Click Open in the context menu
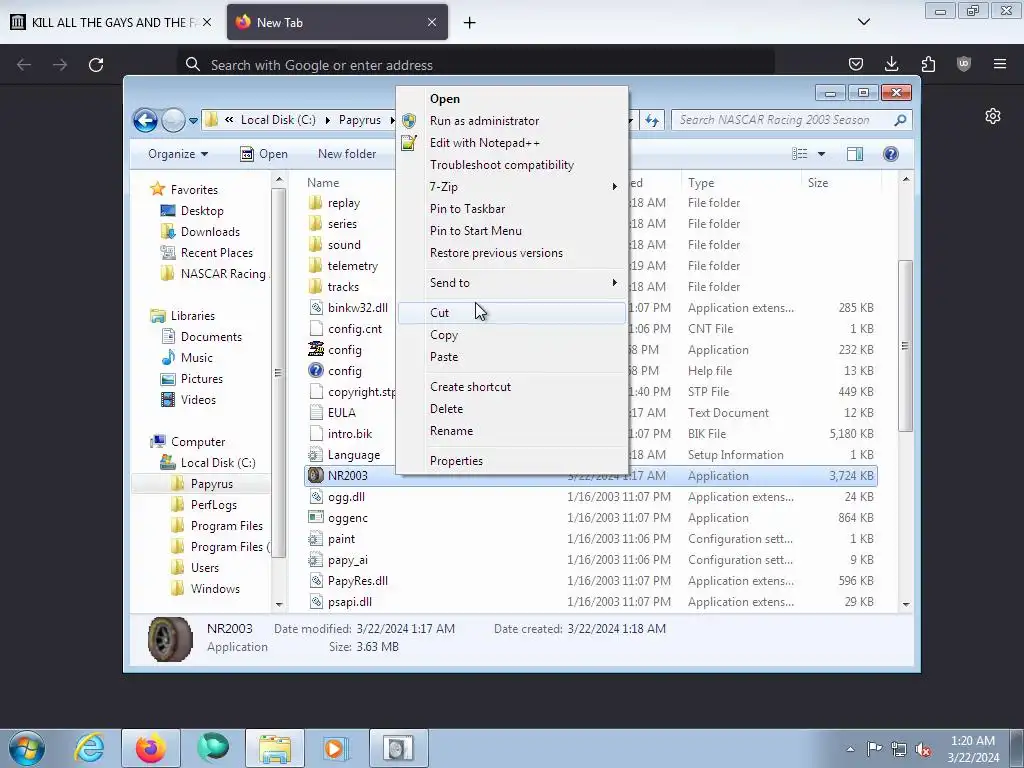 tap(444, 99)
